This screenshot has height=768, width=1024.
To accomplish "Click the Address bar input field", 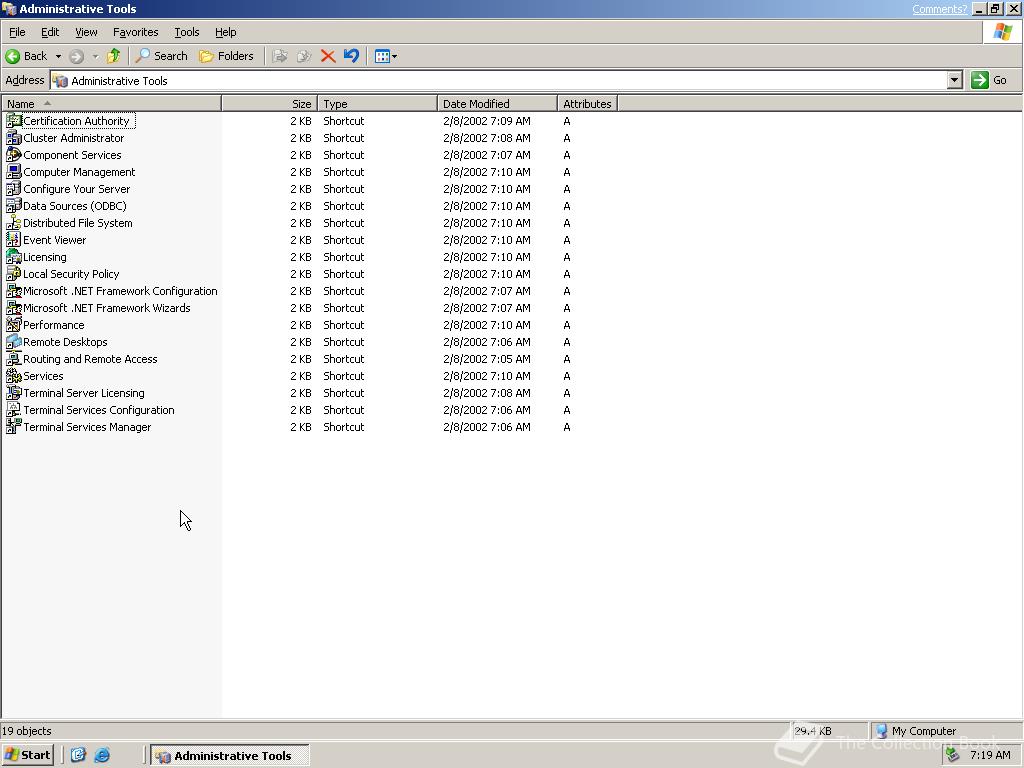I will click(499, 80).
